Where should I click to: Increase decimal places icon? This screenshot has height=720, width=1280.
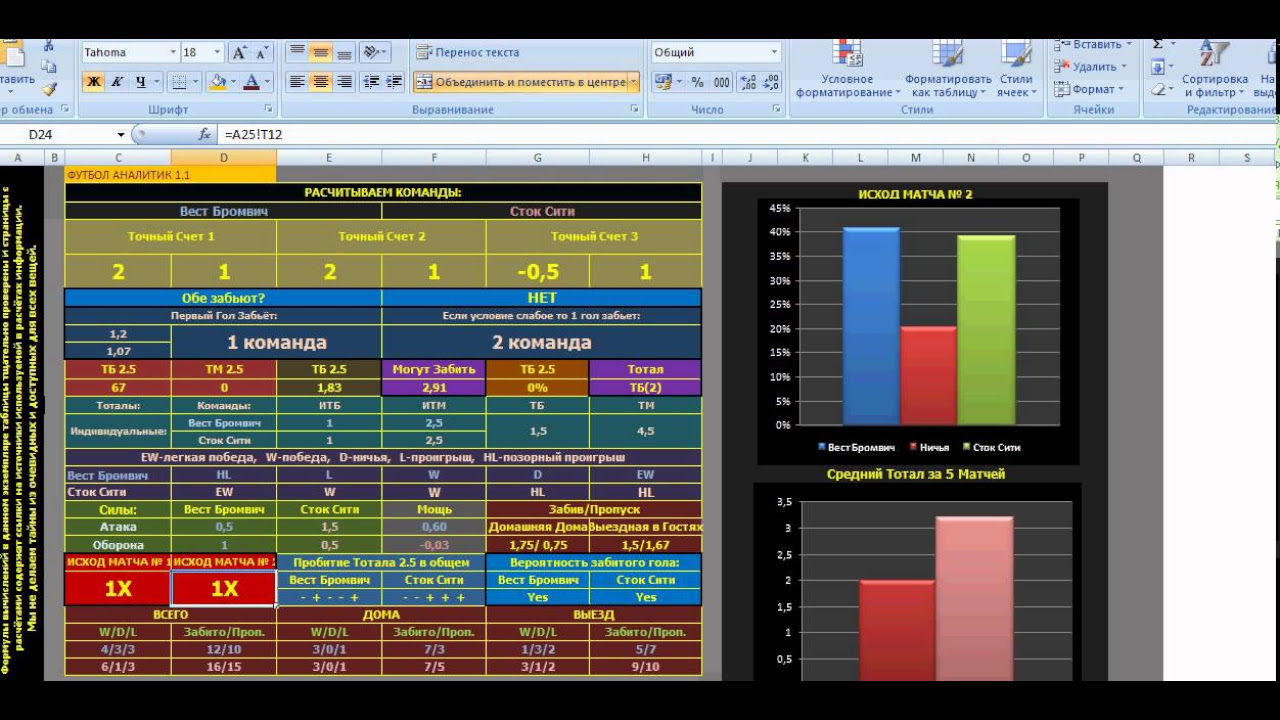pos(747,82)
